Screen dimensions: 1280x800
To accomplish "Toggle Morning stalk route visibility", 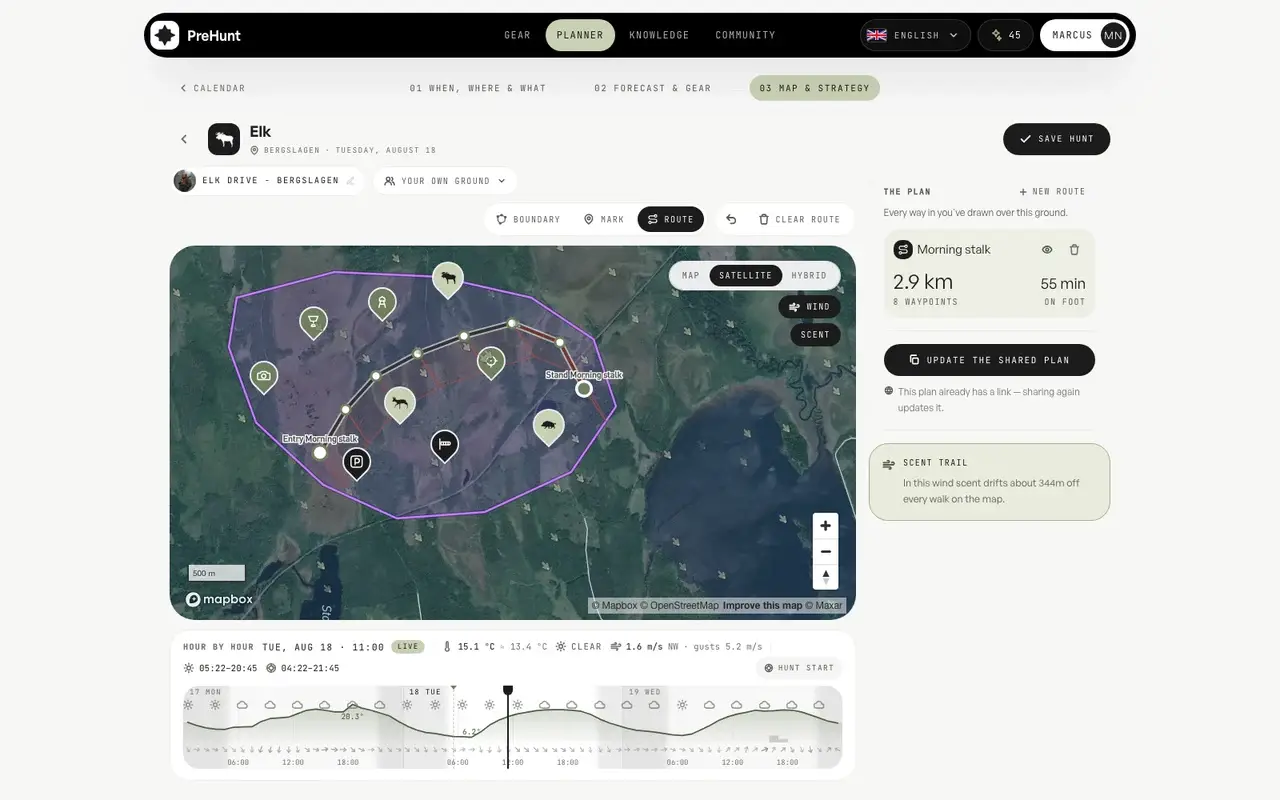I will click(x=1047, y=250).
